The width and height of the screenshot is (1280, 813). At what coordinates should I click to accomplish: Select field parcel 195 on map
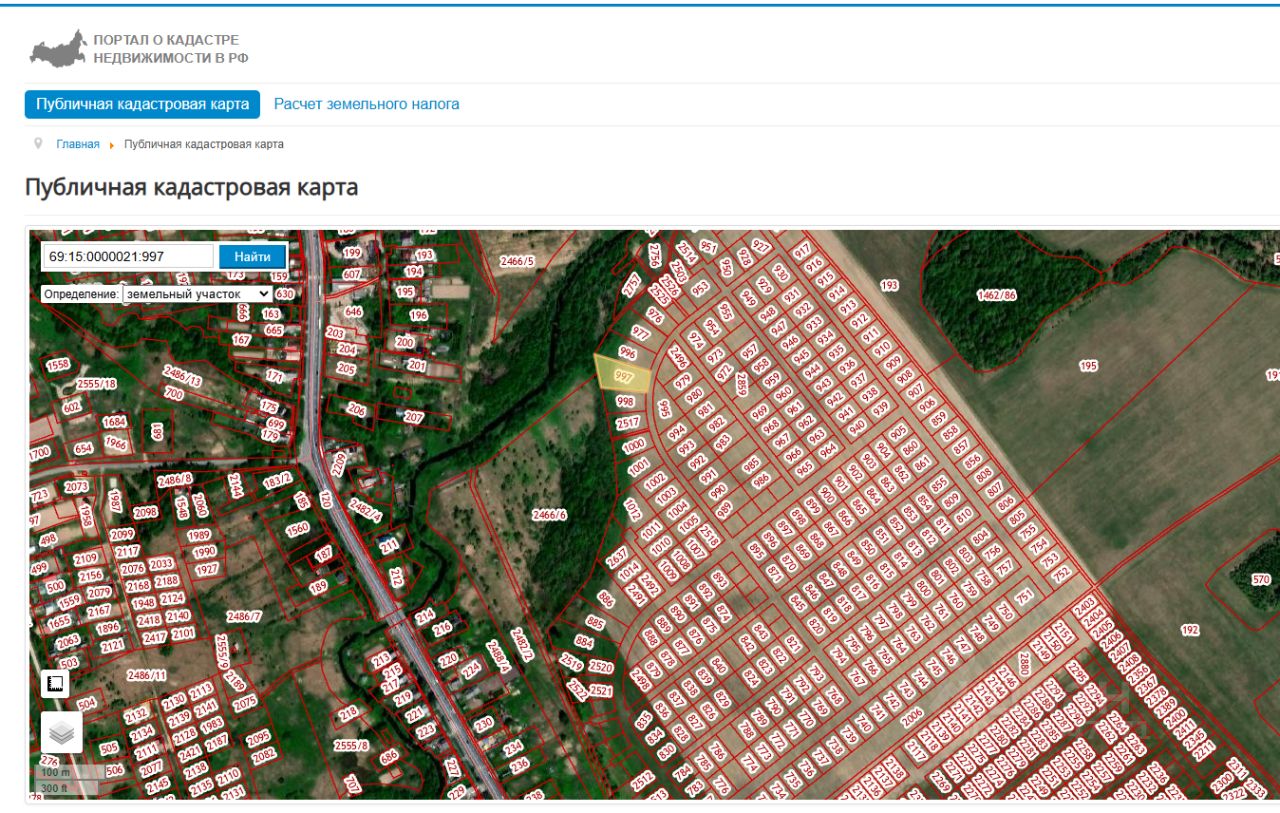tap(1089, 366)
